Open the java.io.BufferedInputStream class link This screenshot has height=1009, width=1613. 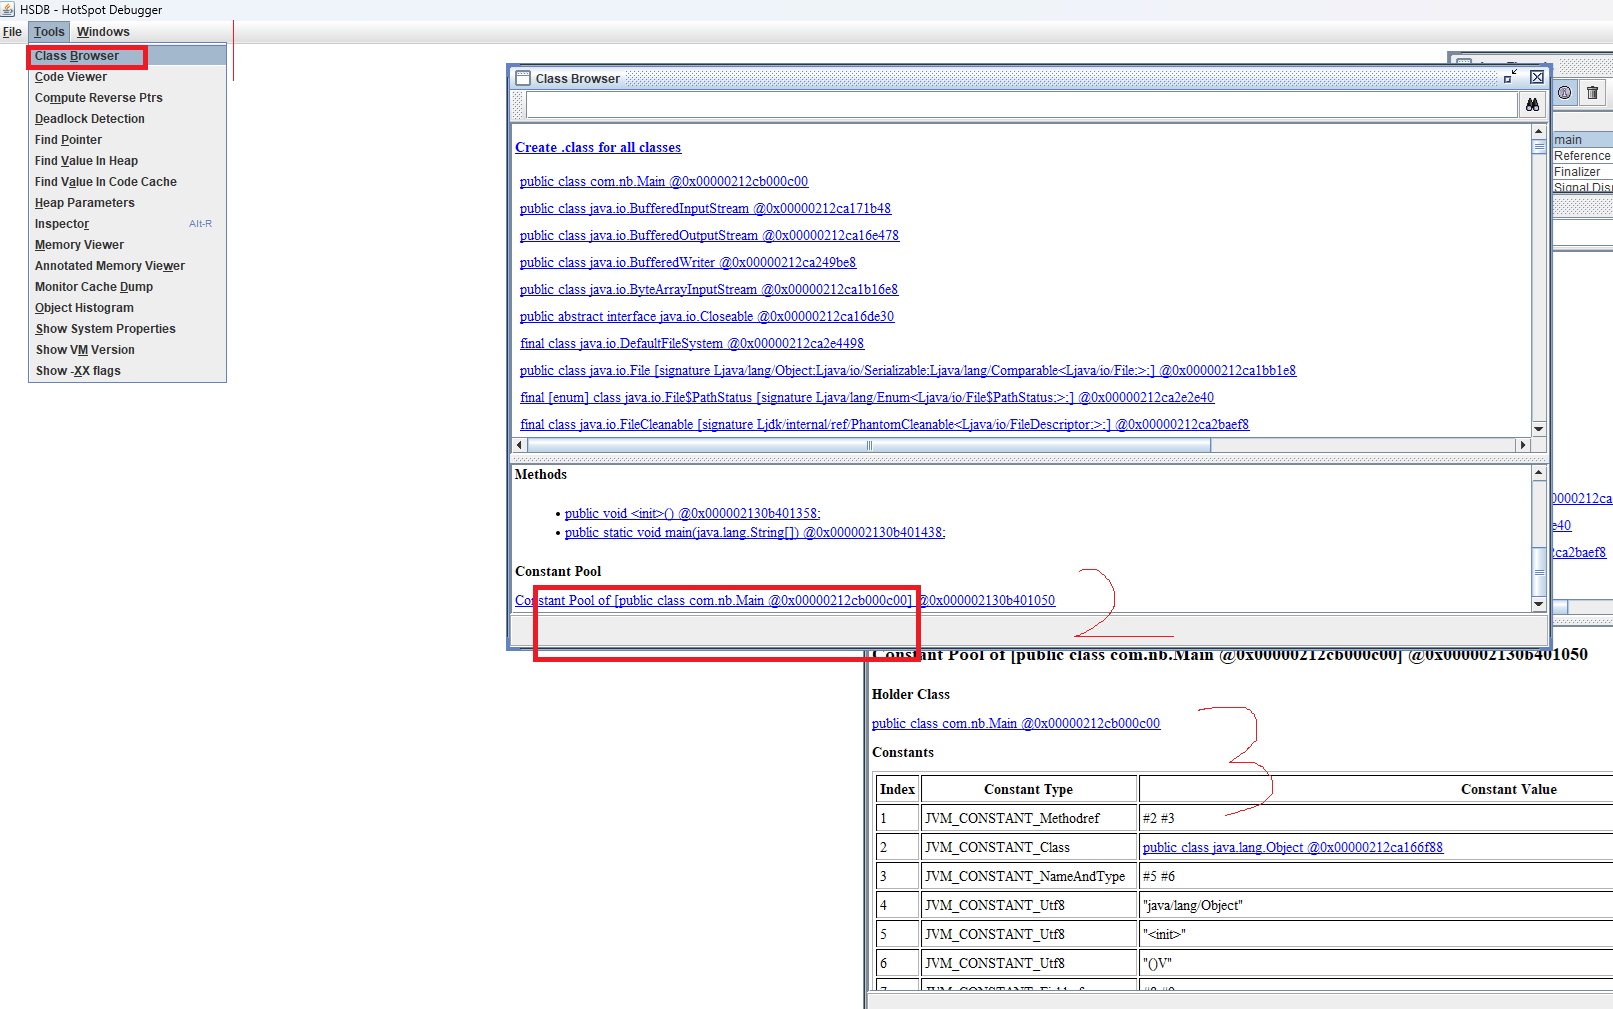[705, 209]
